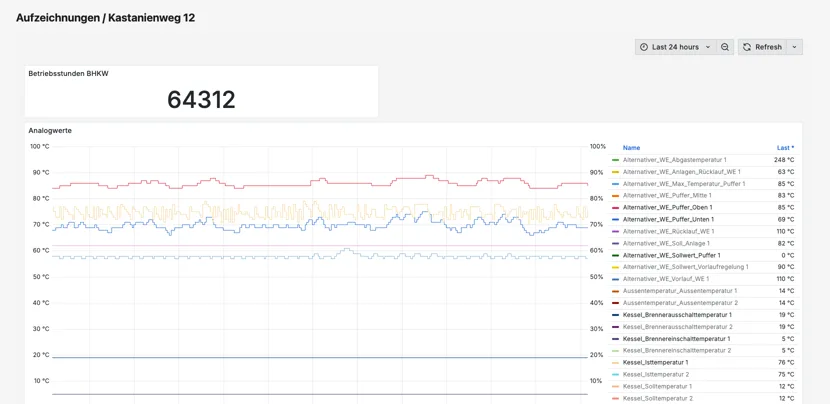Click the 20 °C left axis label

[41, 355]
